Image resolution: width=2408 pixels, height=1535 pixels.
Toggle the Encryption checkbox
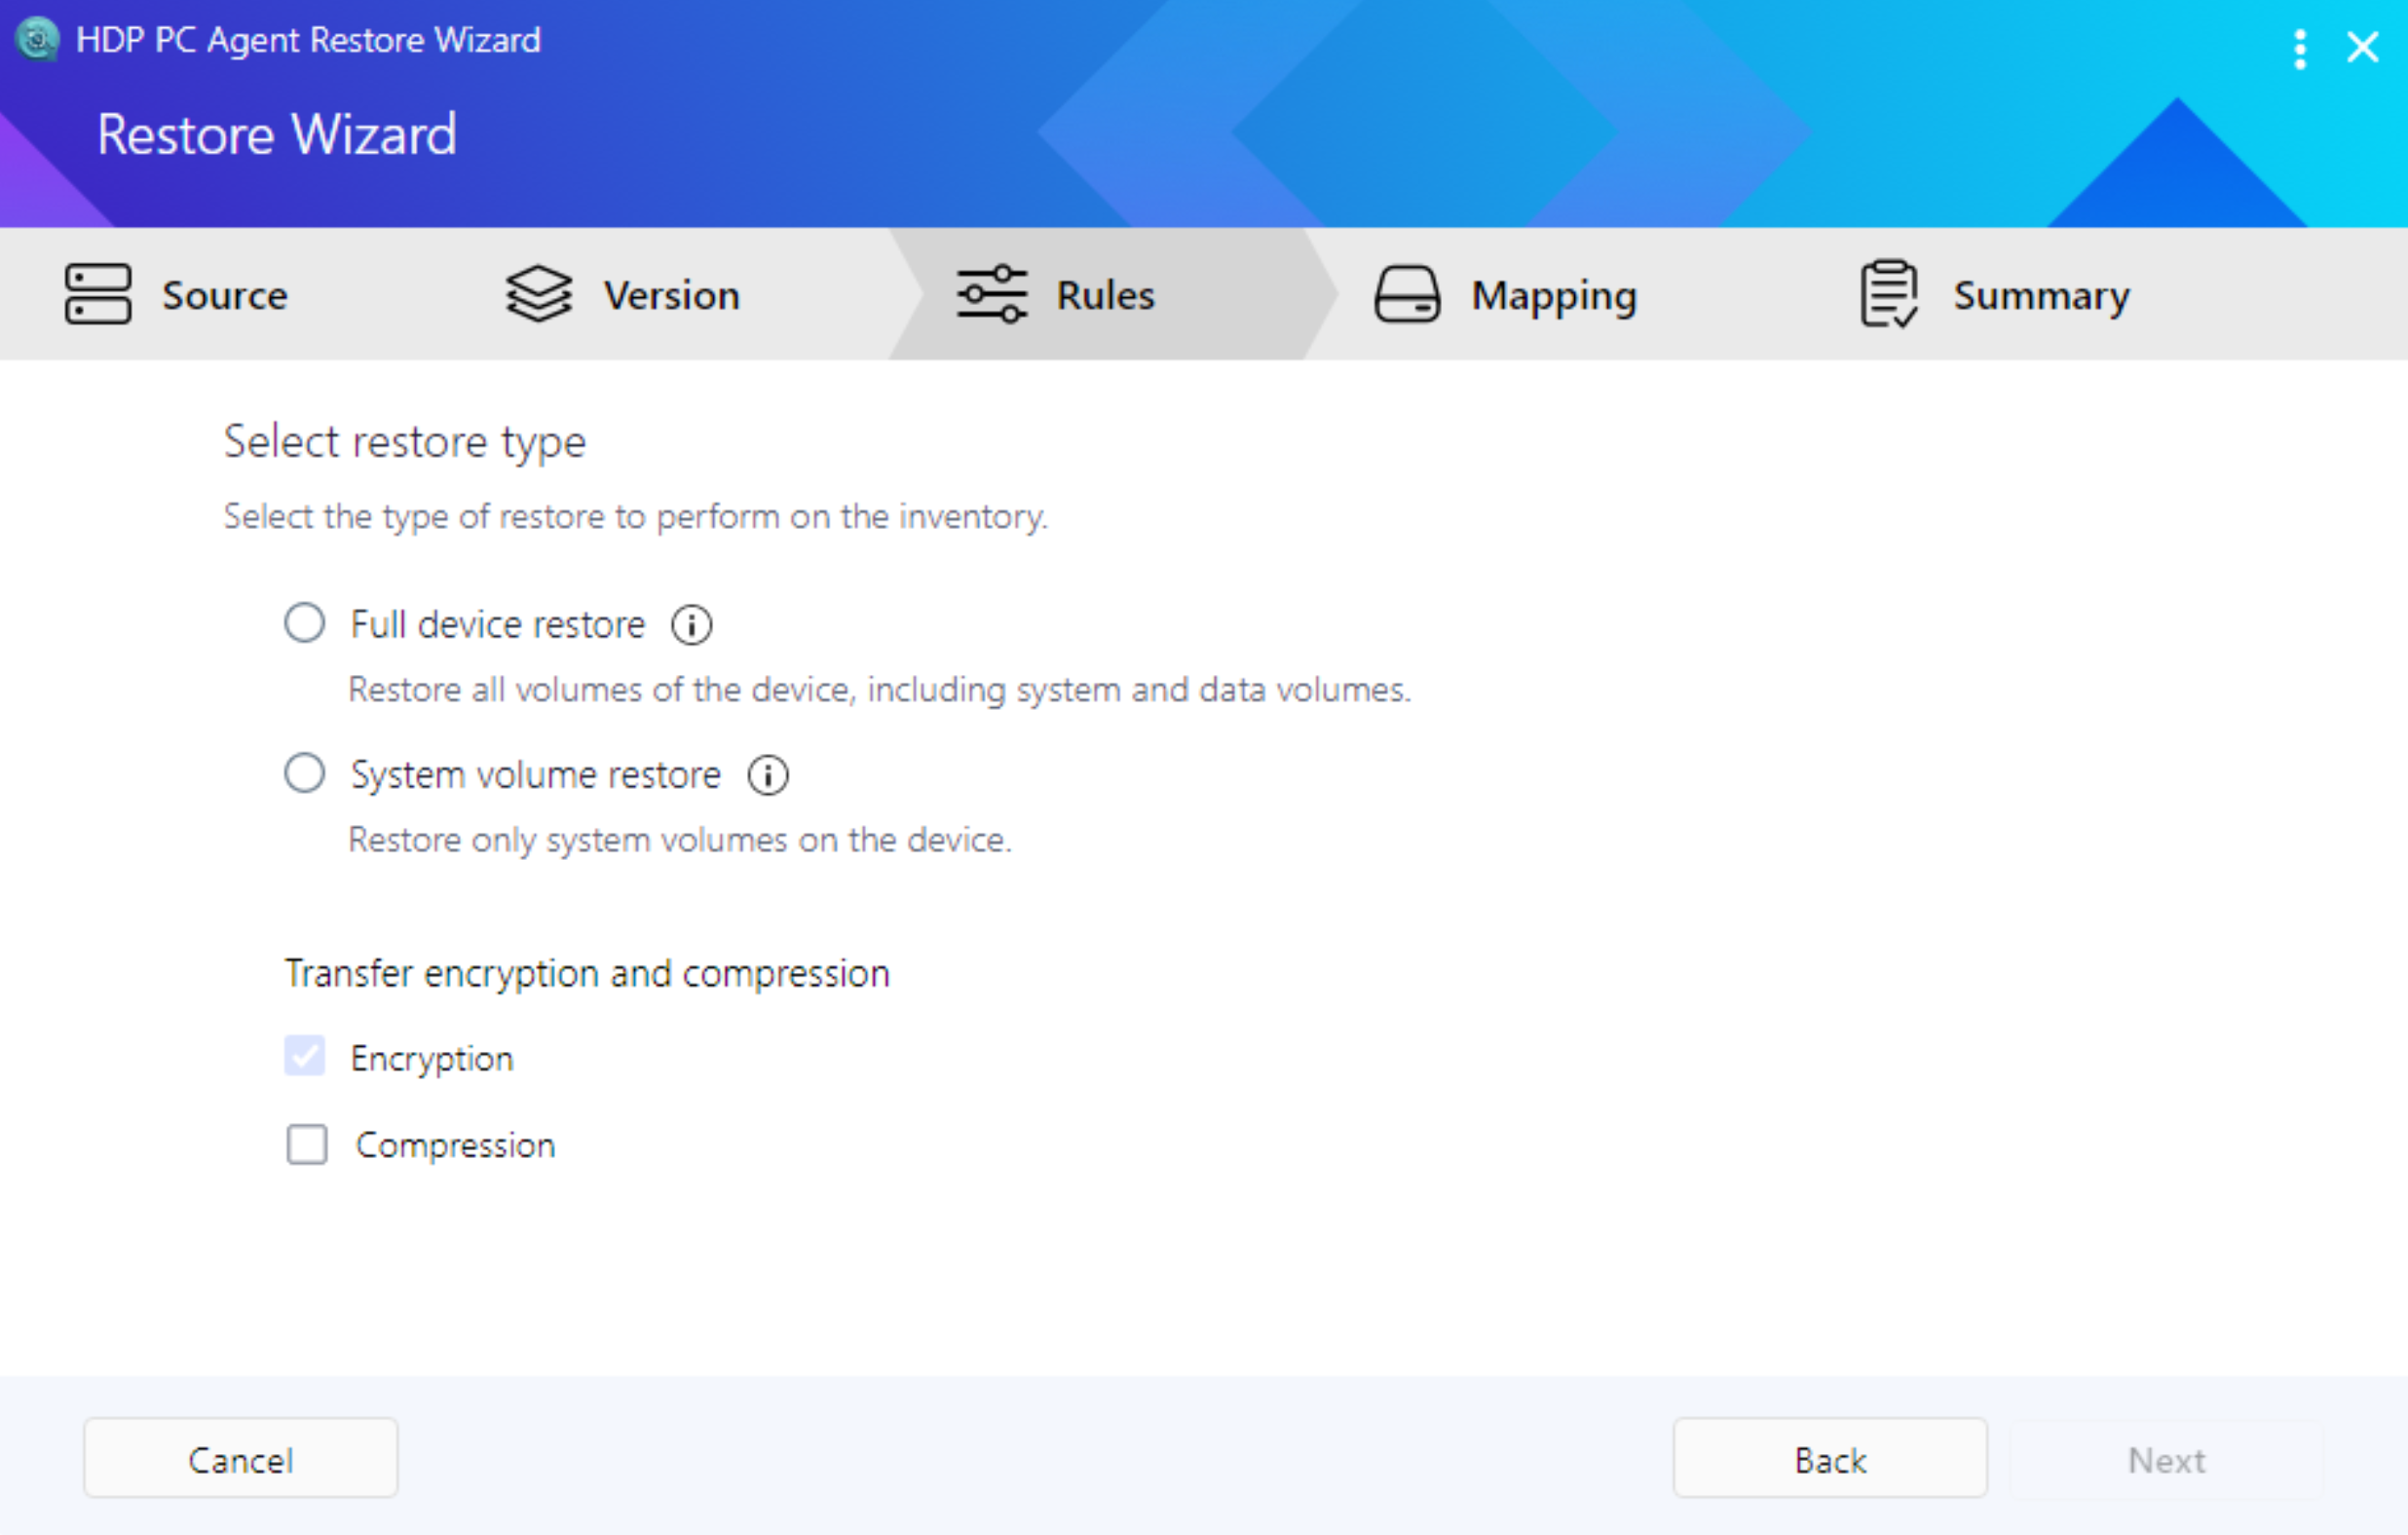pos(305,1056)
